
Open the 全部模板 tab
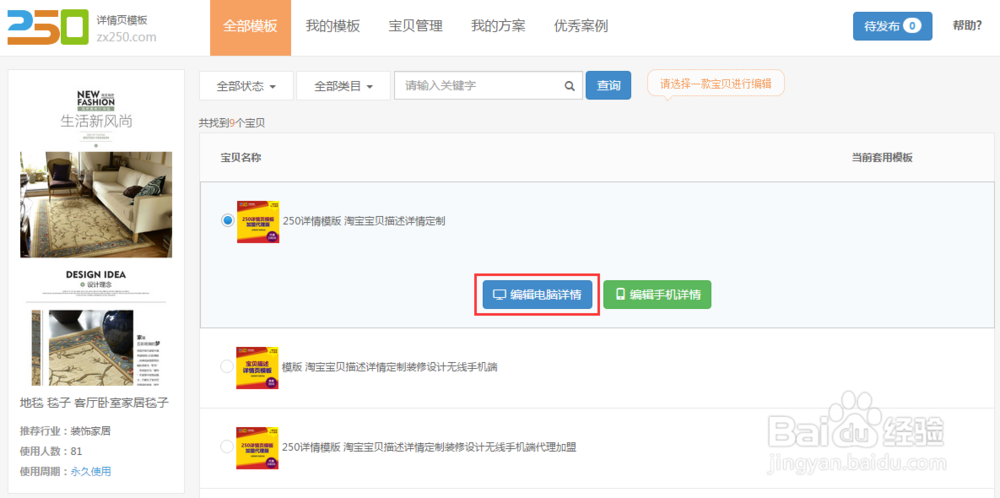point(251,27)
